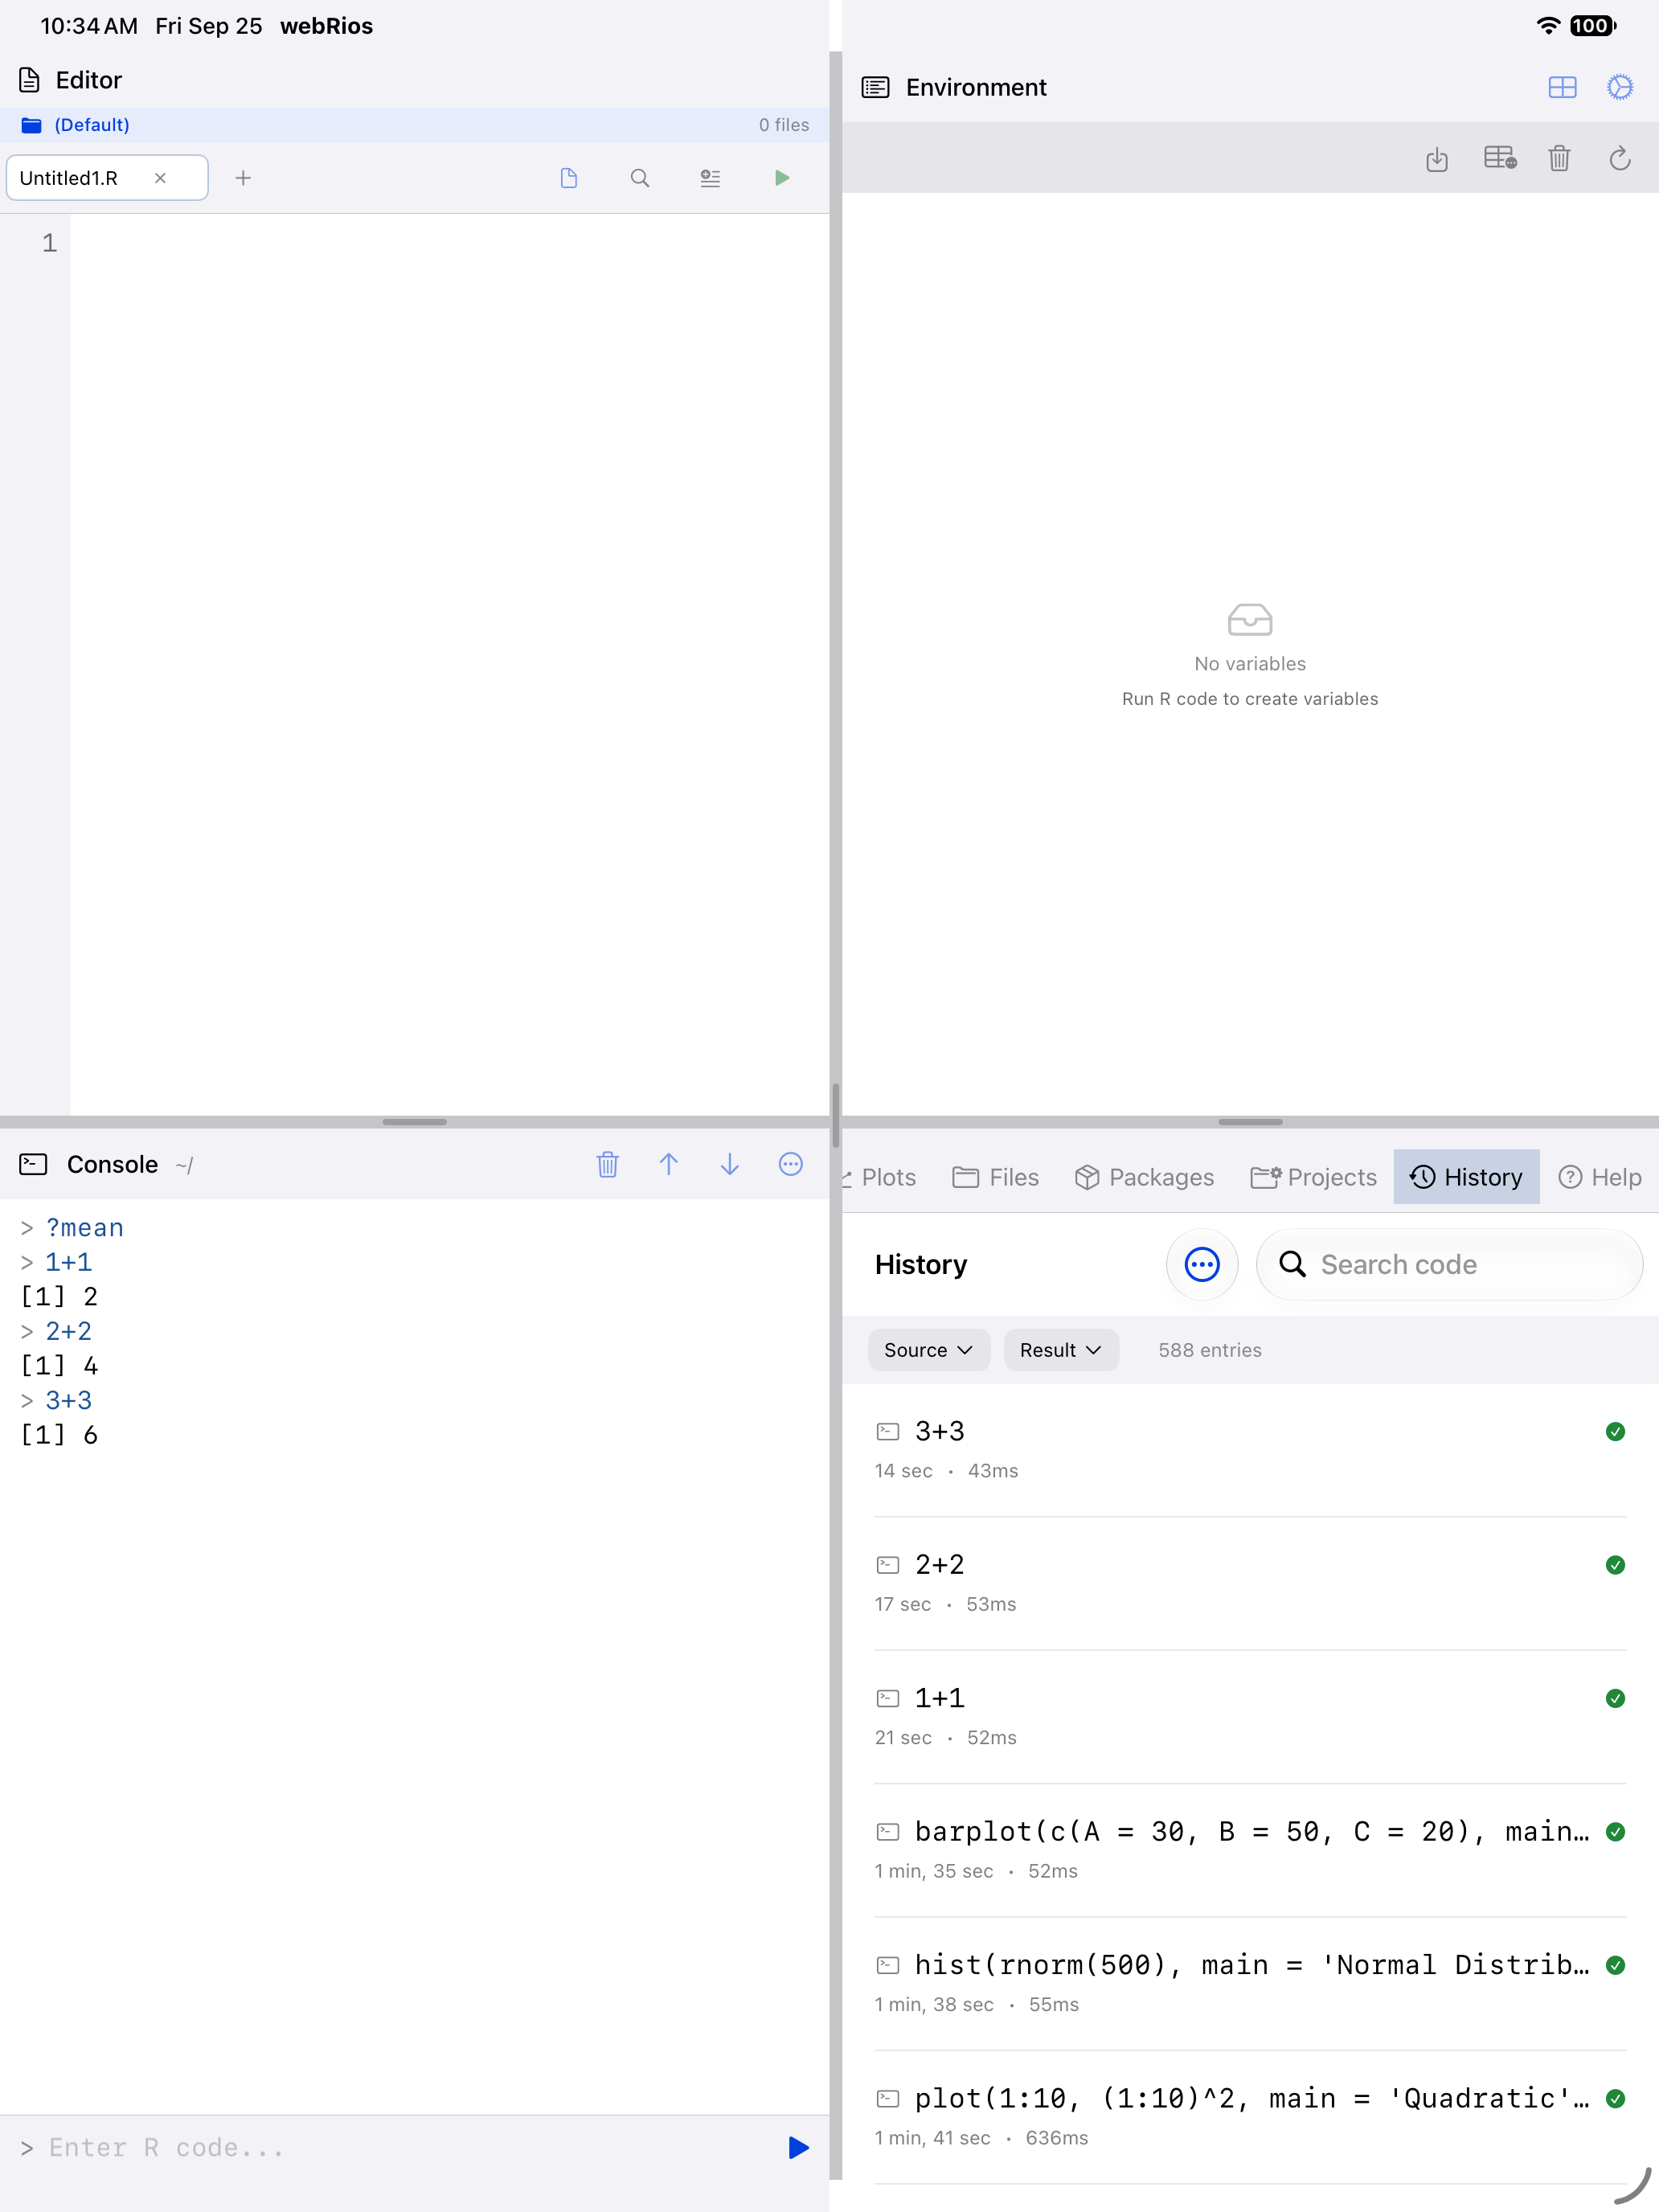Submit console code with the blue play button
The image size is (1659, 2212).
pos(798,2148)
